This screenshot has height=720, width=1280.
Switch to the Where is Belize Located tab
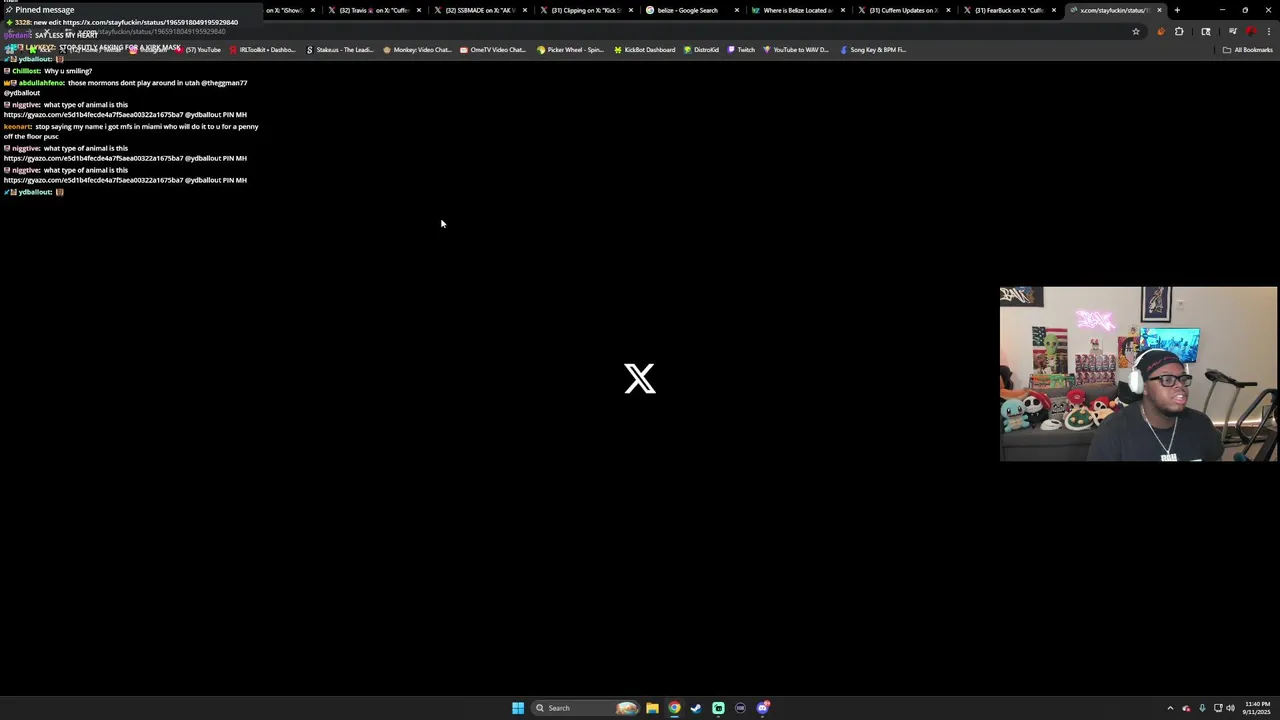pyautogui.click(x=797, y=10)
